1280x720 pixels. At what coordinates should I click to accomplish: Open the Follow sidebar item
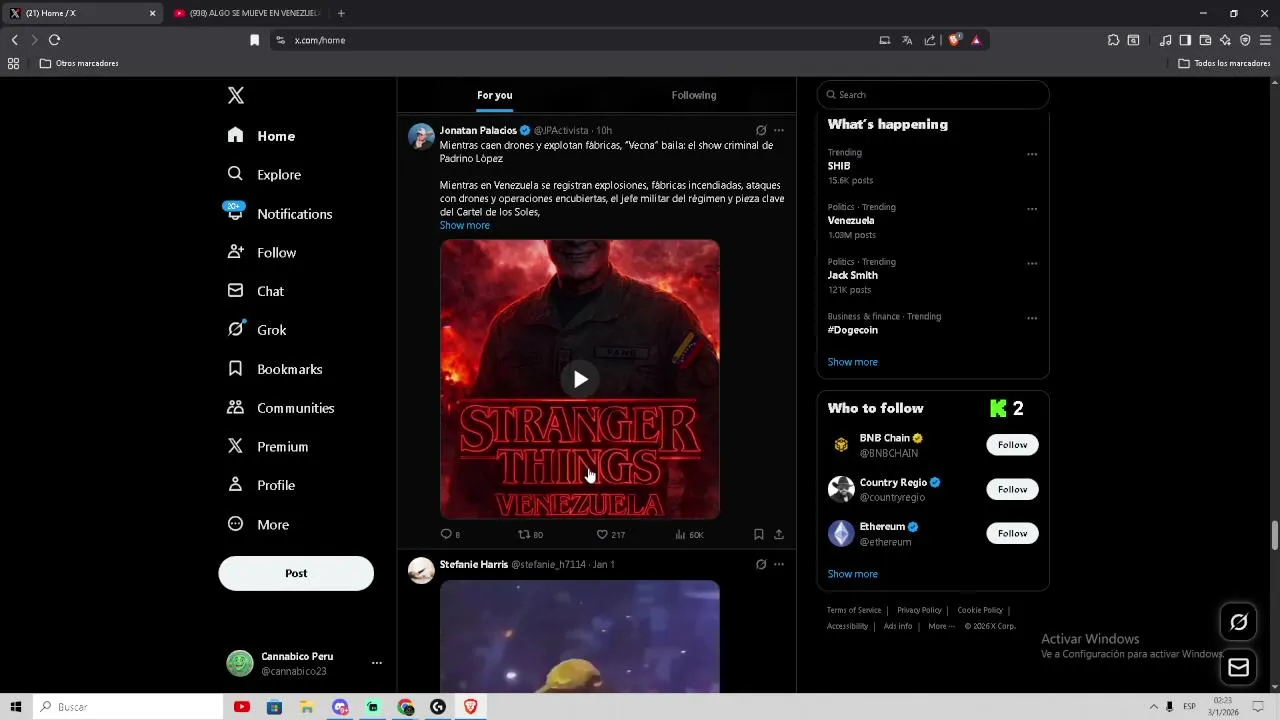(x=262, y=253)
